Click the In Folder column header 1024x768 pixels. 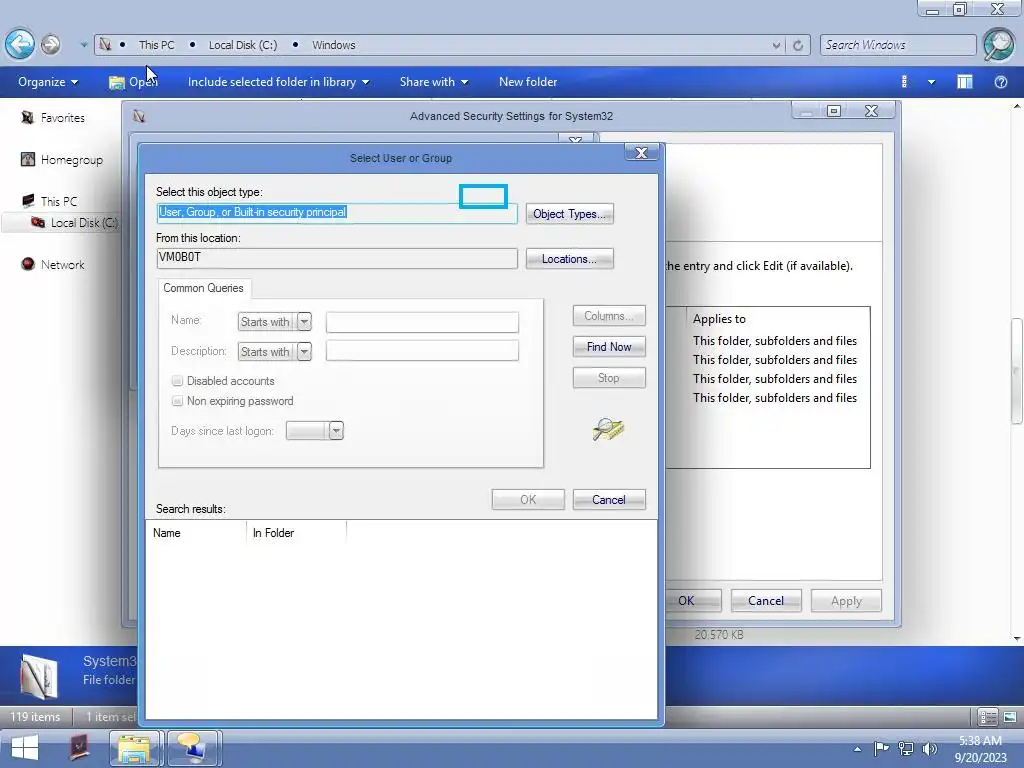tap(296, 533)
